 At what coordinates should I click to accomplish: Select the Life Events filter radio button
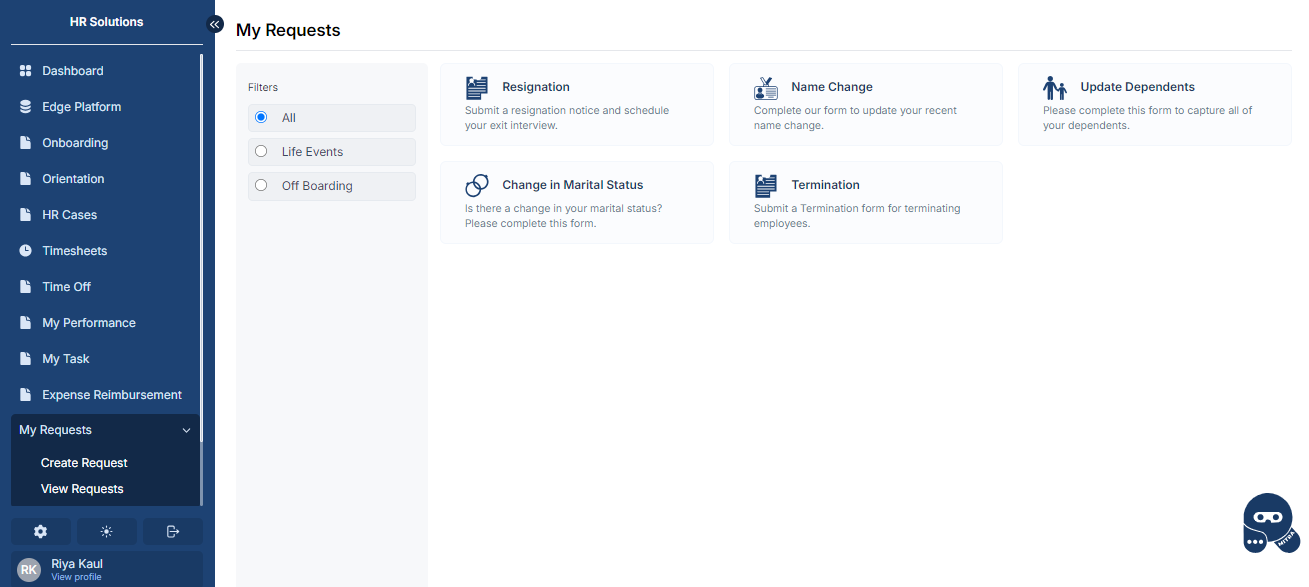[262, 152]
